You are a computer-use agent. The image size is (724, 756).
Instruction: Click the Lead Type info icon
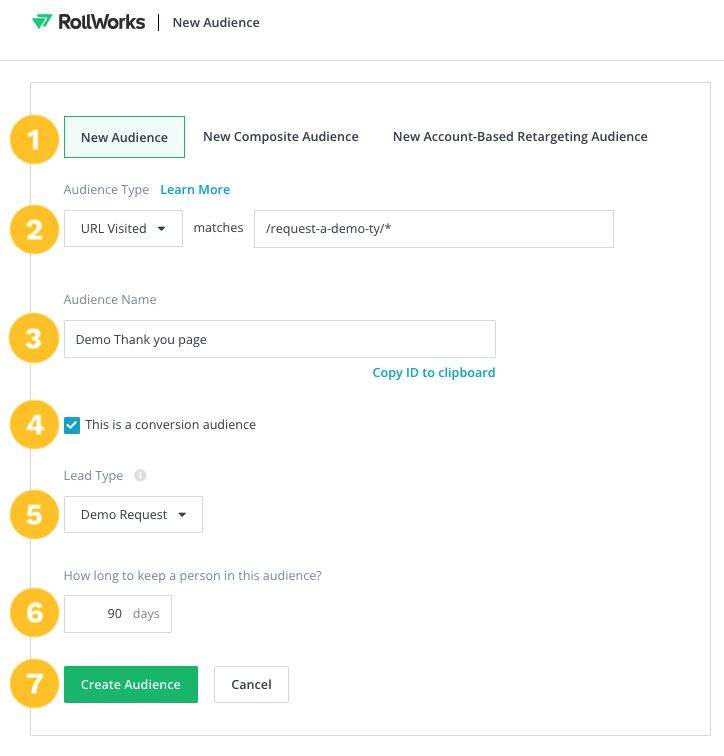140,475
